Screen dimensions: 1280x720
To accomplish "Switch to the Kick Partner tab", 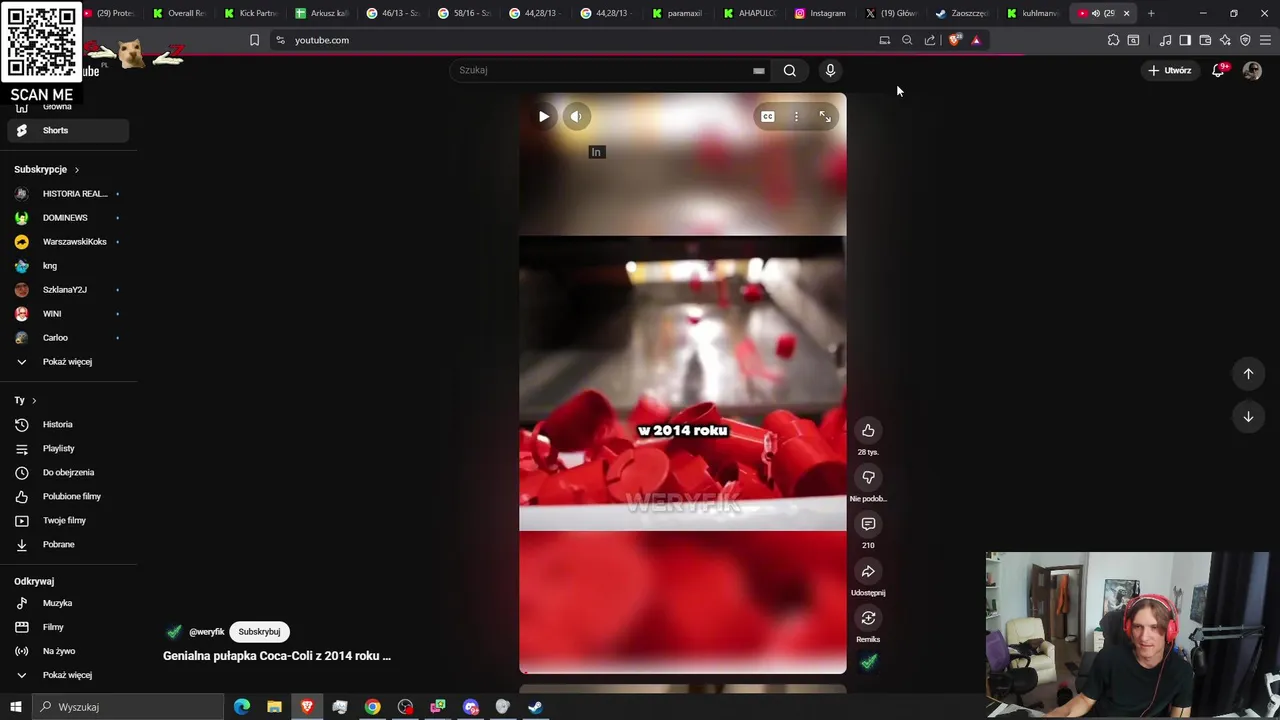I will tap(251, 13).
